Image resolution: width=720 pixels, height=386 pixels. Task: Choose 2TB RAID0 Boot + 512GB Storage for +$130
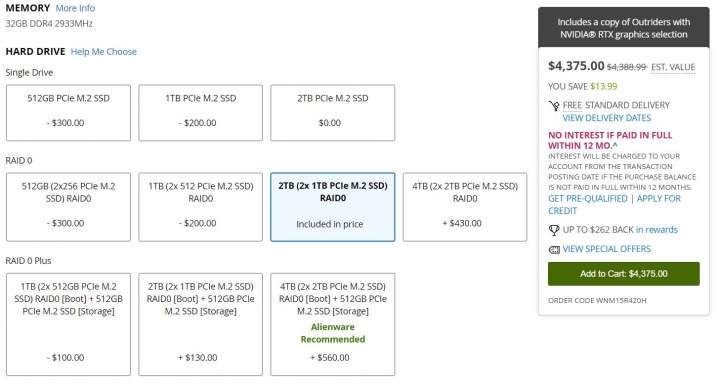point(201,324)
